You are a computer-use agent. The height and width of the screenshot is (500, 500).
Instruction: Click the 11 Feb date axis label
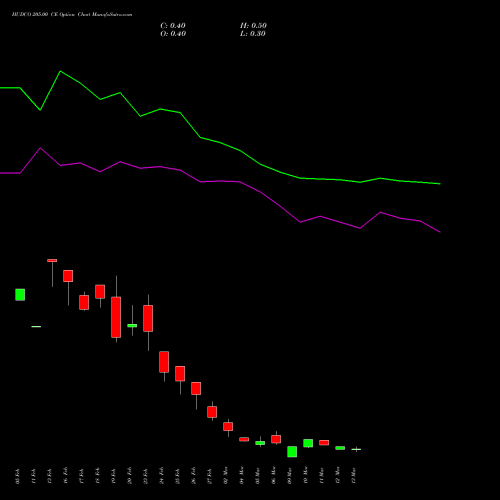pyautogui.click(x=34, y=476)
